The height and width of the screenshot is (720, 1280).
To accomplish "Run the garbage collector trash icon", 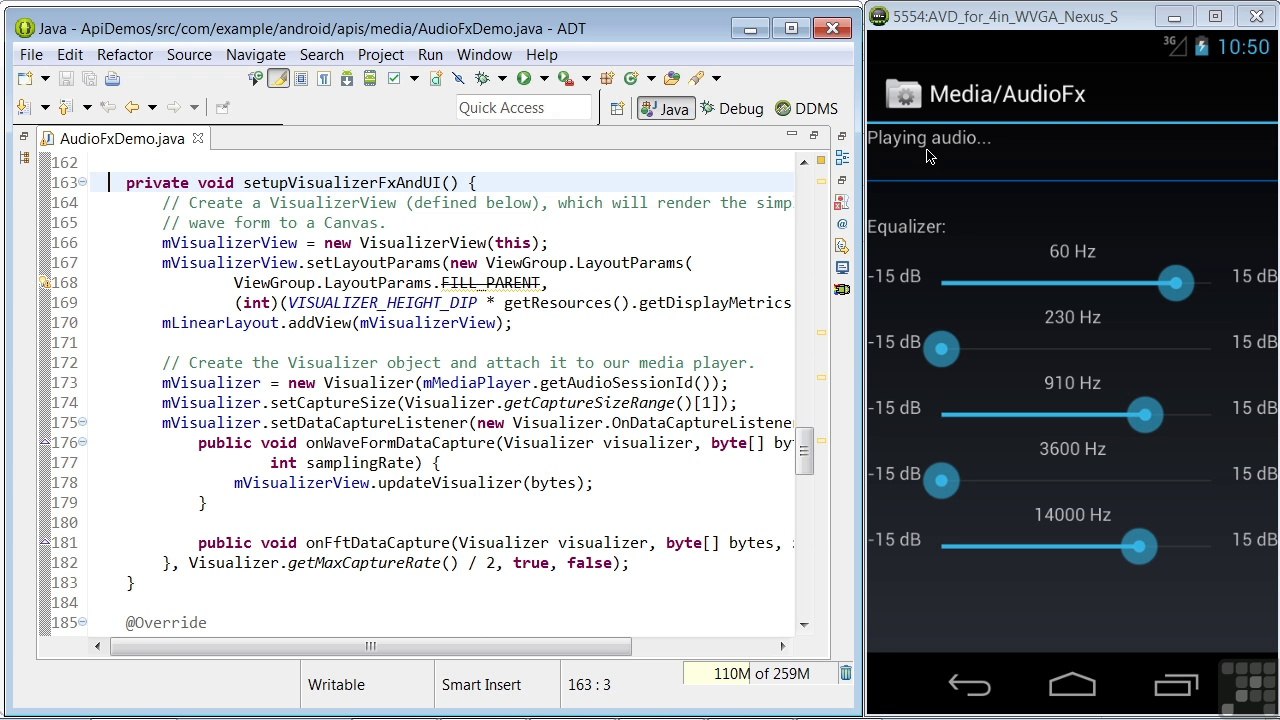I will tap(846, 673).
